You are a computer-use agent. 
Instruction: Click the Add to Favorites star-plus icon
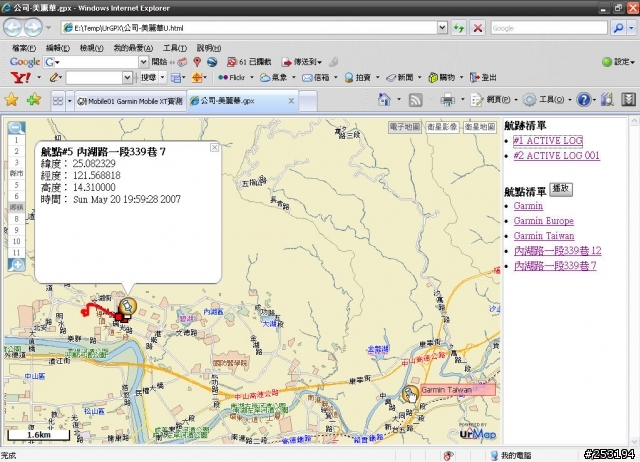click(33, 100)
